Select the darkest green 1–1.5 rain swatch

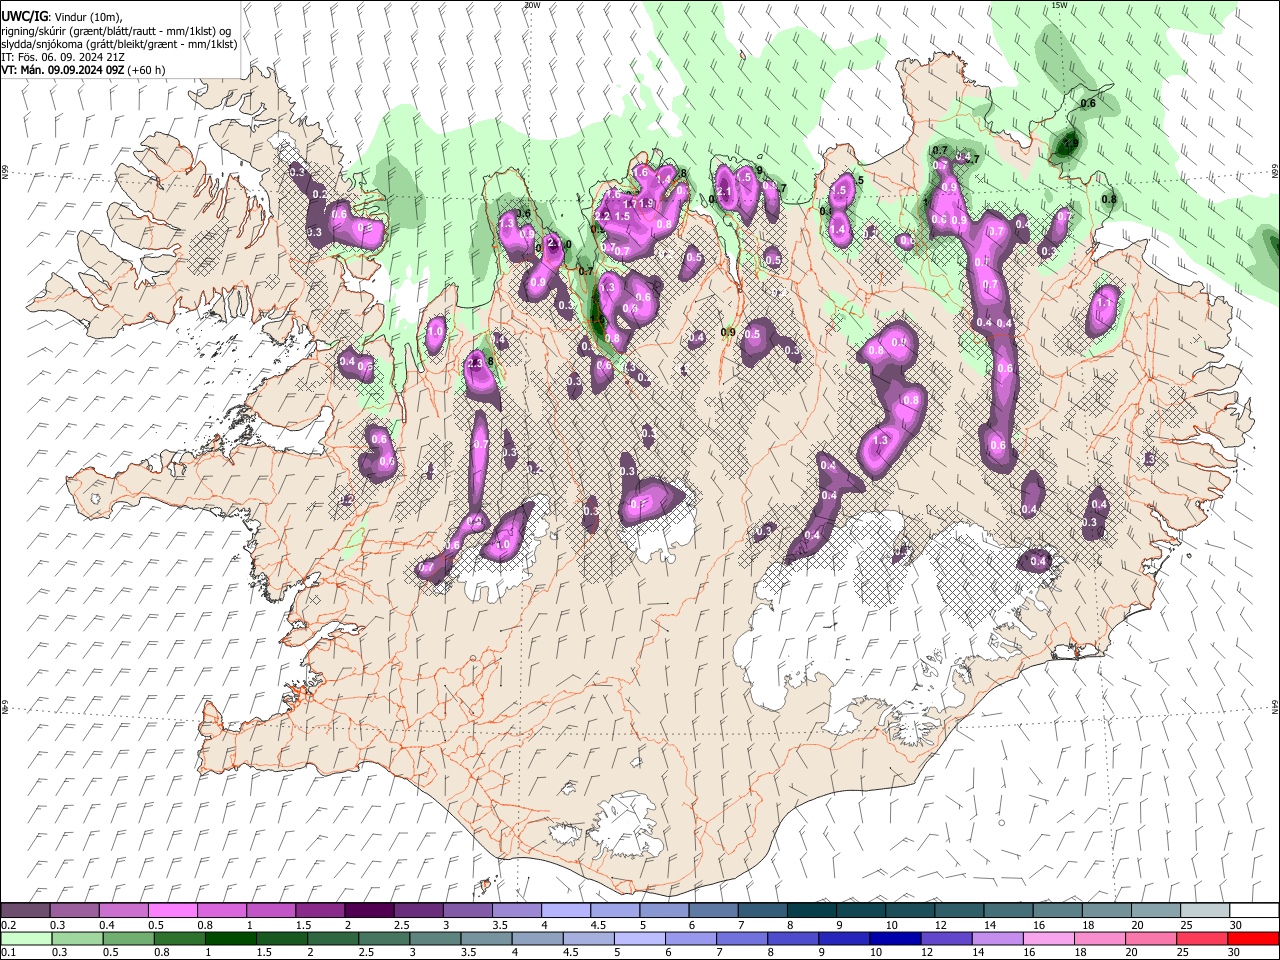[230, 939]
